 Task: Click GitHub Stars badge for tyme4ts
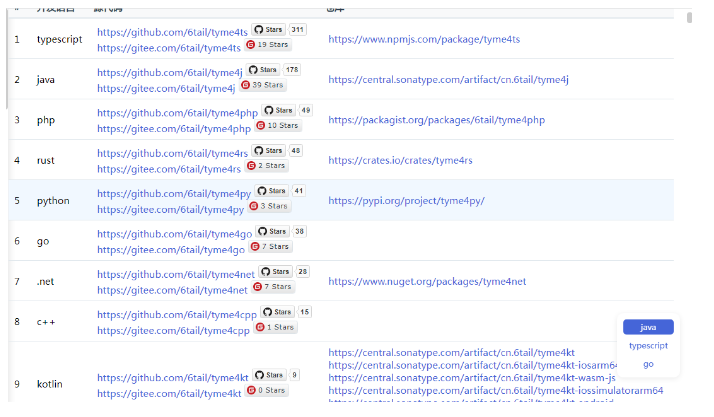(268, 30)
